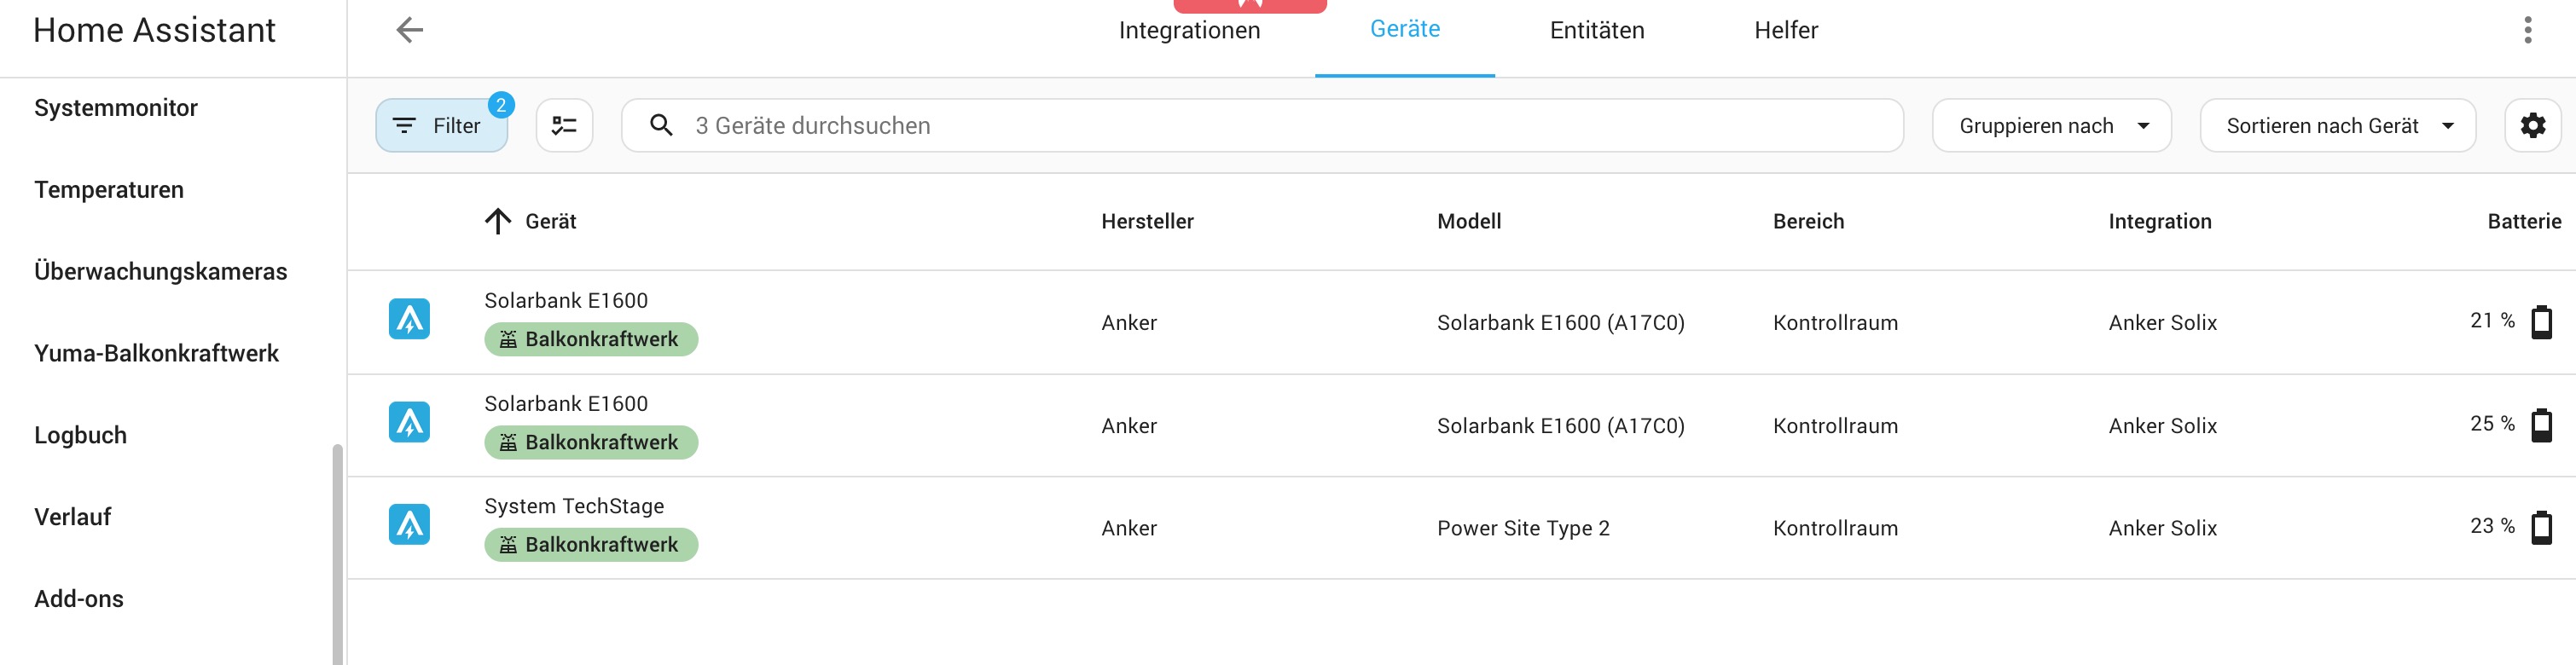
Task: Switch to the Entitäten tab
Action: click(x=1596, y=30)
